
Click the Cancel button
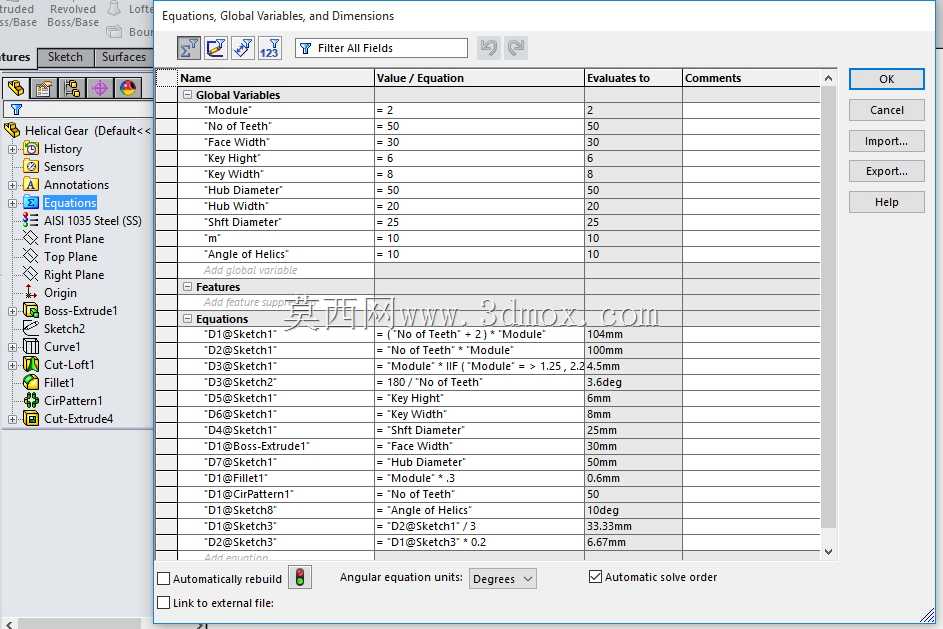coord(886,110)
